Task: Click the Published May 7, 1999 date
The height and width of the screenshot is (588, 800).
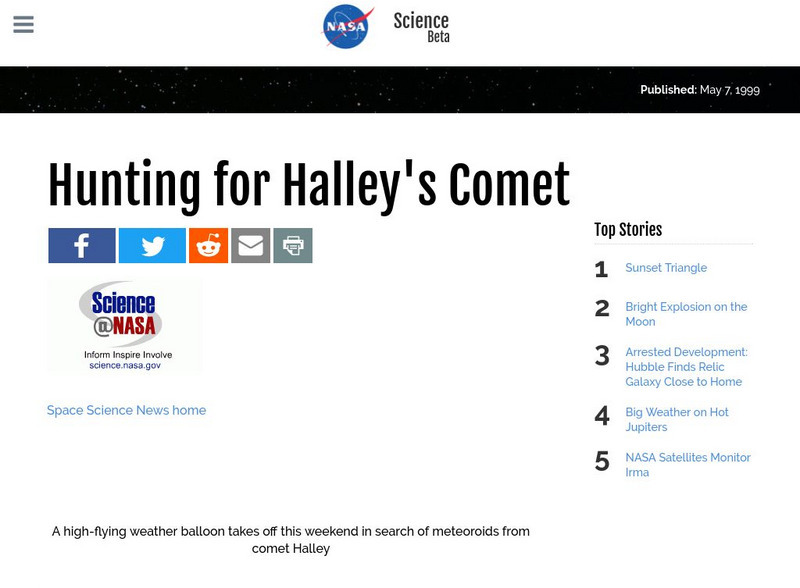Action: (700, 90)
